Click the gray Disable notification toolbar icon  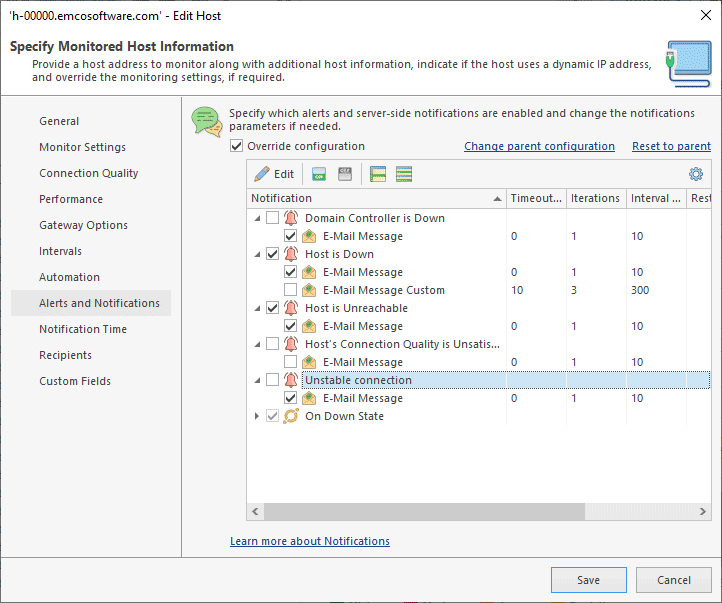345,174
